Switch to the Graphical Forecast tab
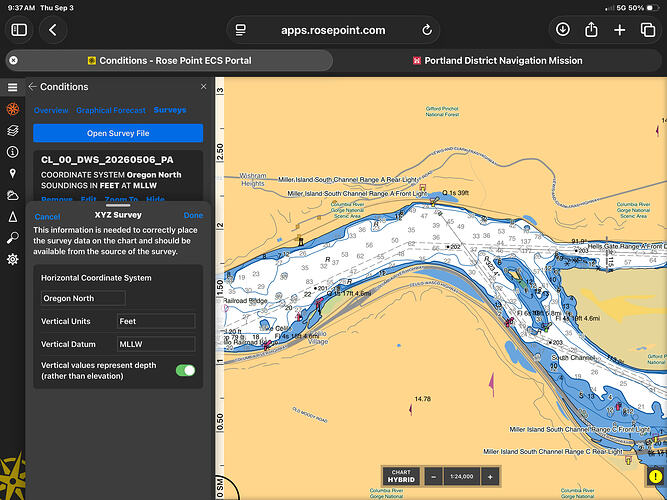The width and height of the screenshot is (667, 500). (111, 110)
